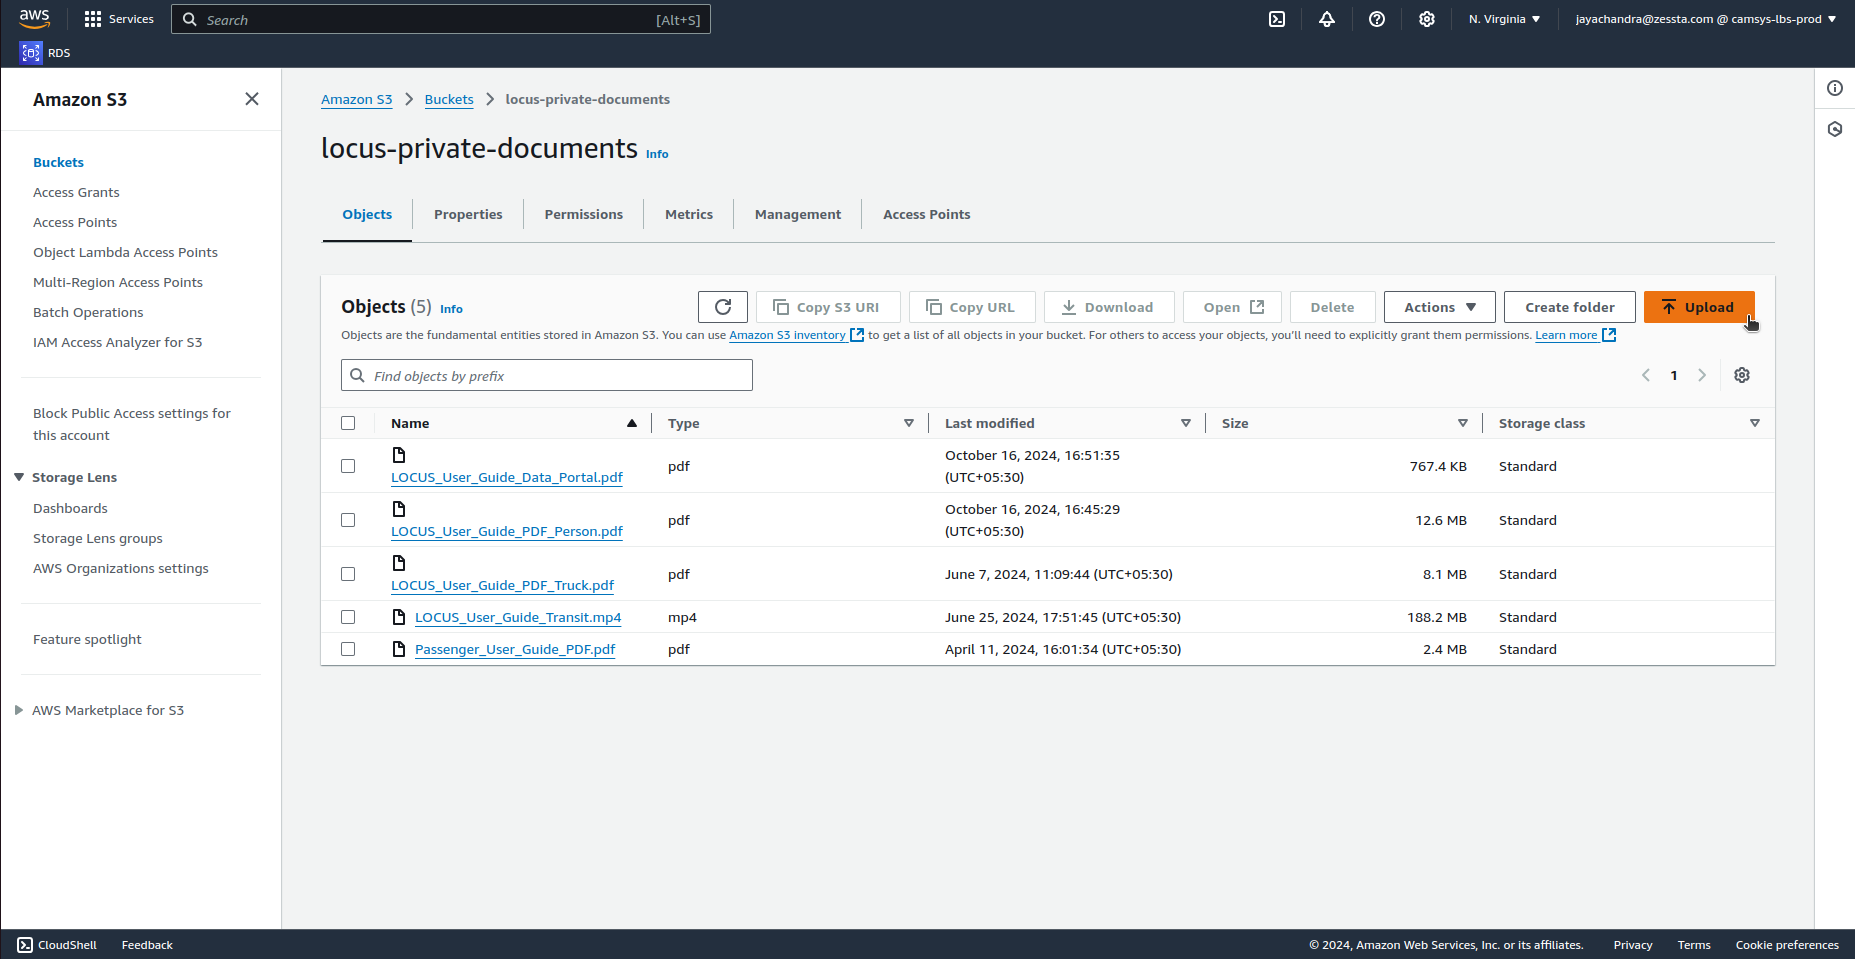Open the LOCUS_User_Guide_PDF_Truck.pdf link
Viewport: 1855px width, 959px height.
coord(502,585)
